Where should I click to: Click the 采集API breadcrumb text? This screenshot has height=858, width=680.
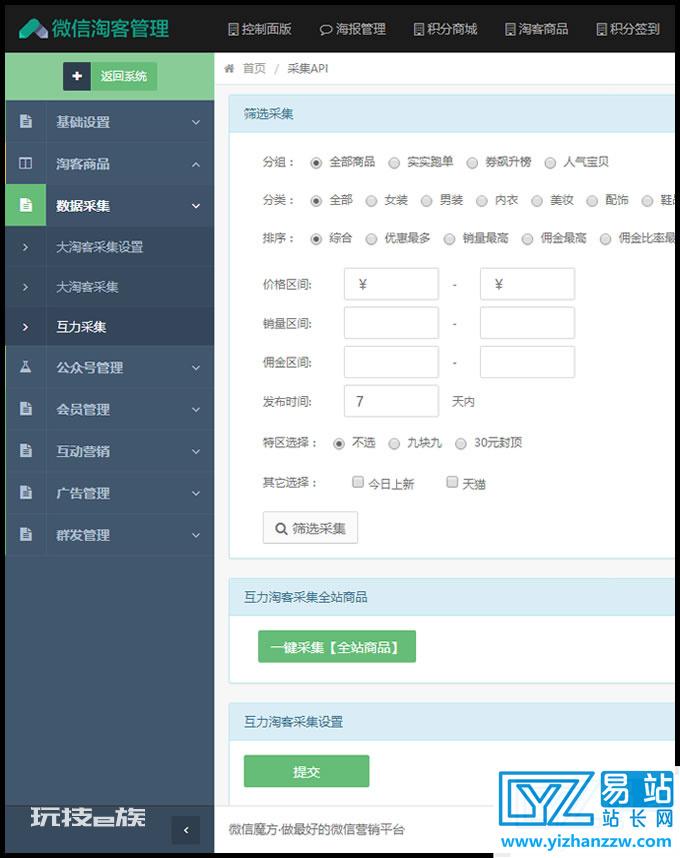point(307,68)
